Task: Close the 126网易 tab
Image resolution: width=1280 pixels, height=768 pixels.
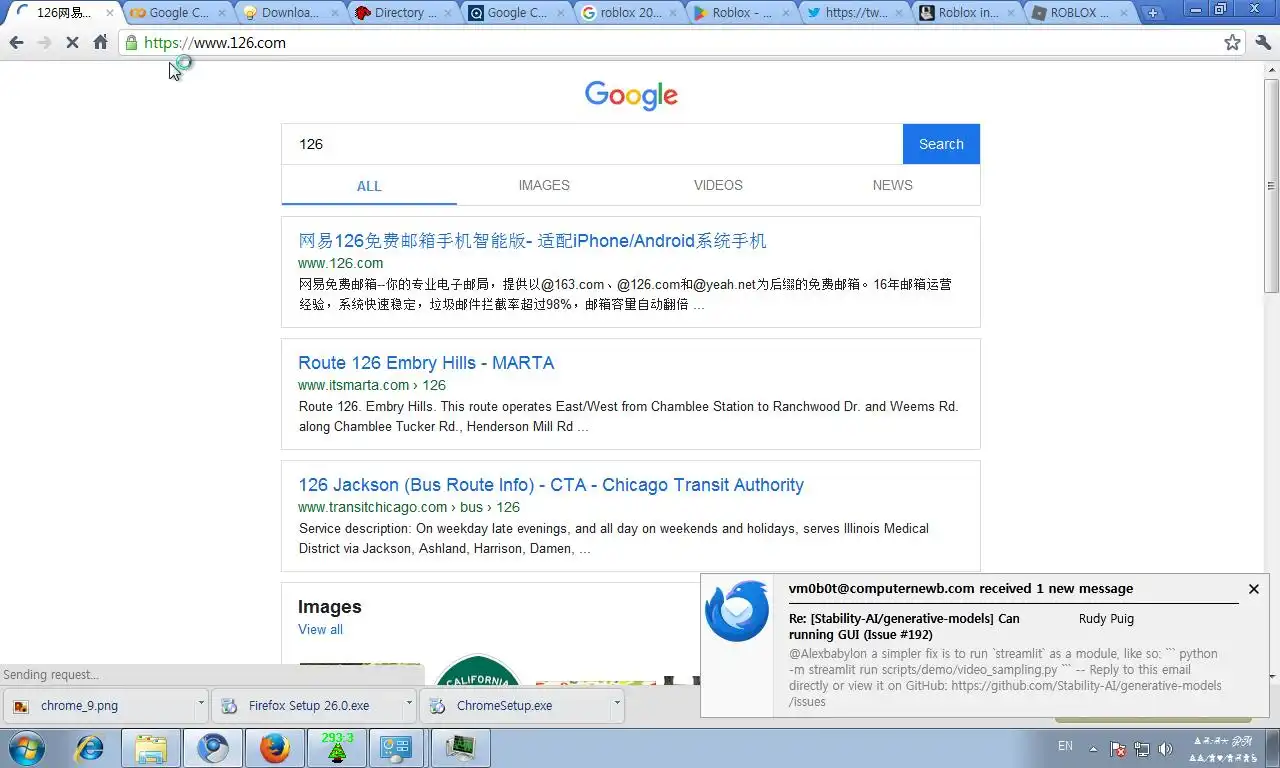Action: click(110, 13)
